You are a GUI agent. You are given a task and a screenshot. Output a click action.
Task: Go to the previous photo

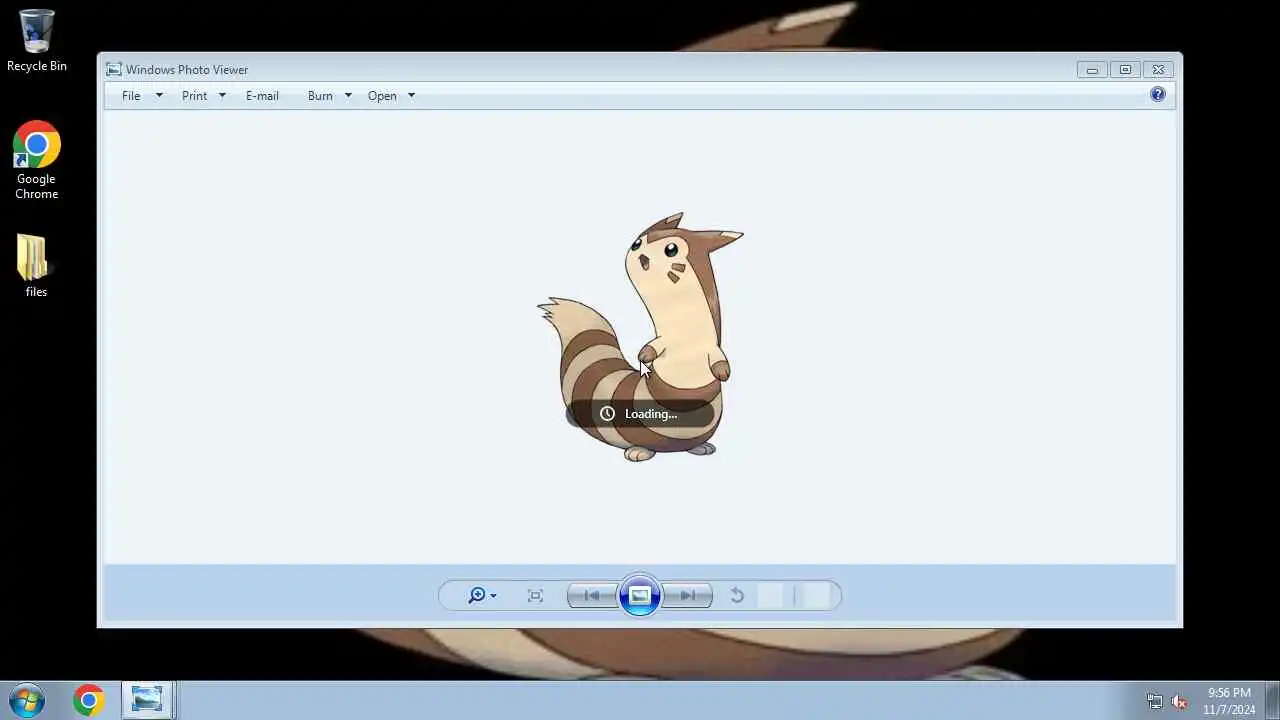tap(592, 596)
